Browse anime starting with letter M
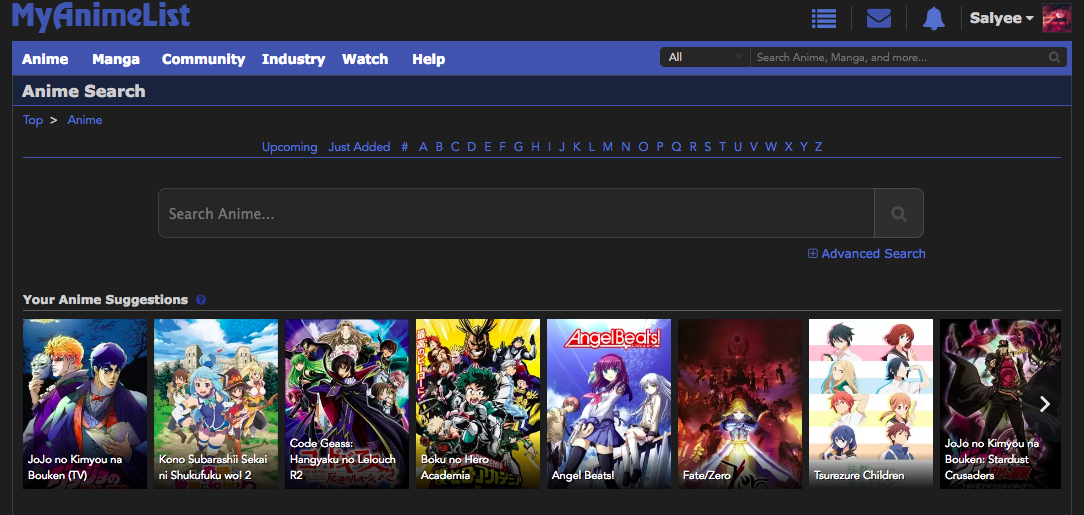This screenshot has height=515, width=1084. (x=608, y=147)
